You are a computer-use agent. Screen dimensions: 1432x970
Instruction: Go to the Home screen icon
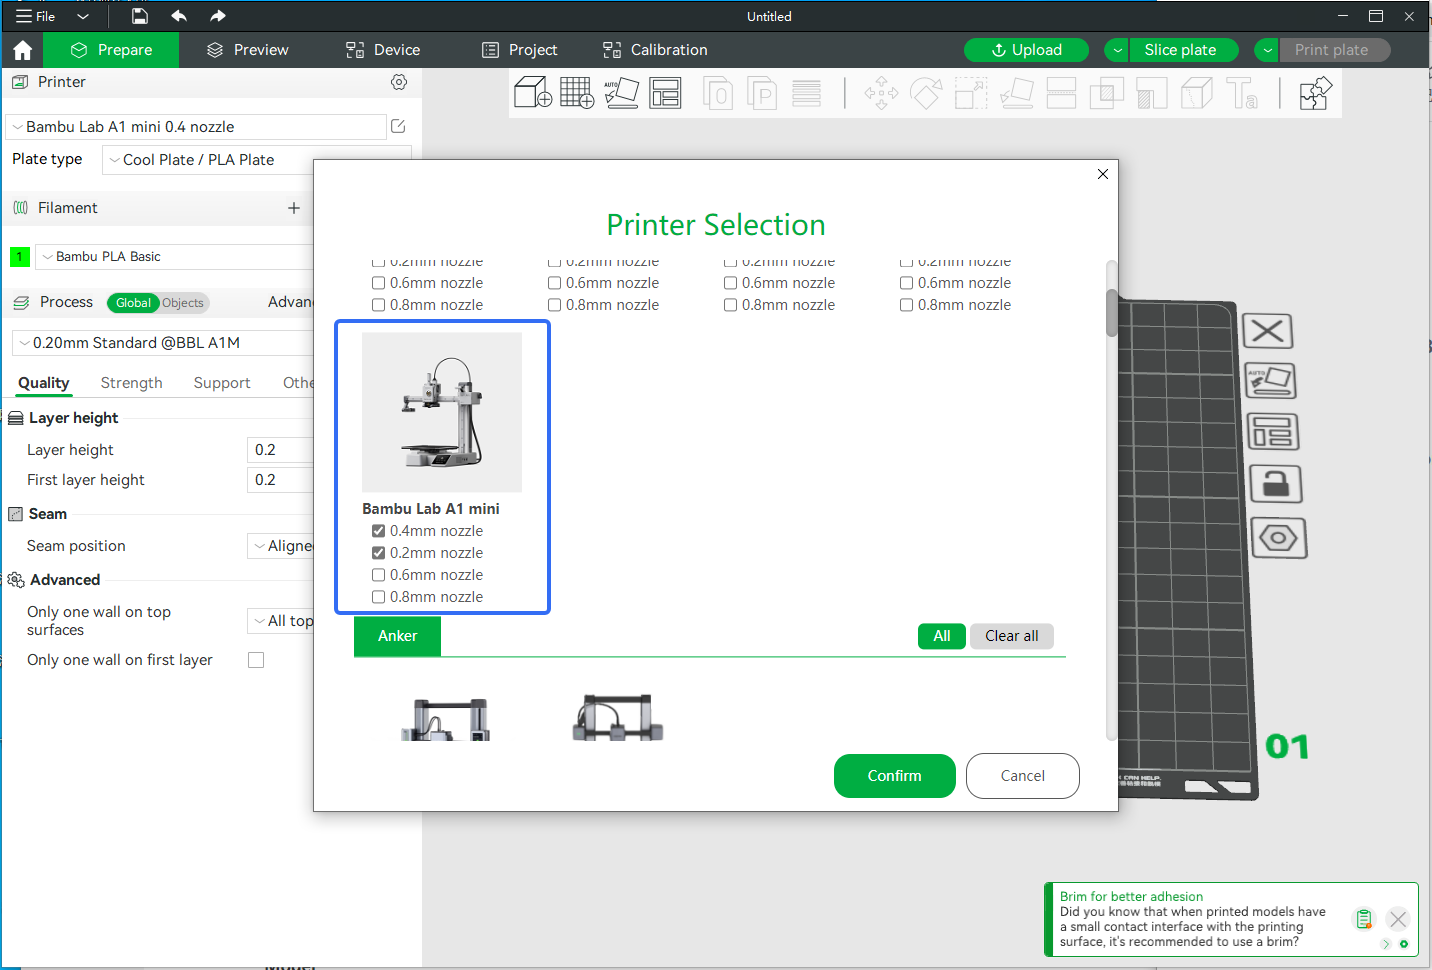tap(23, 50)
